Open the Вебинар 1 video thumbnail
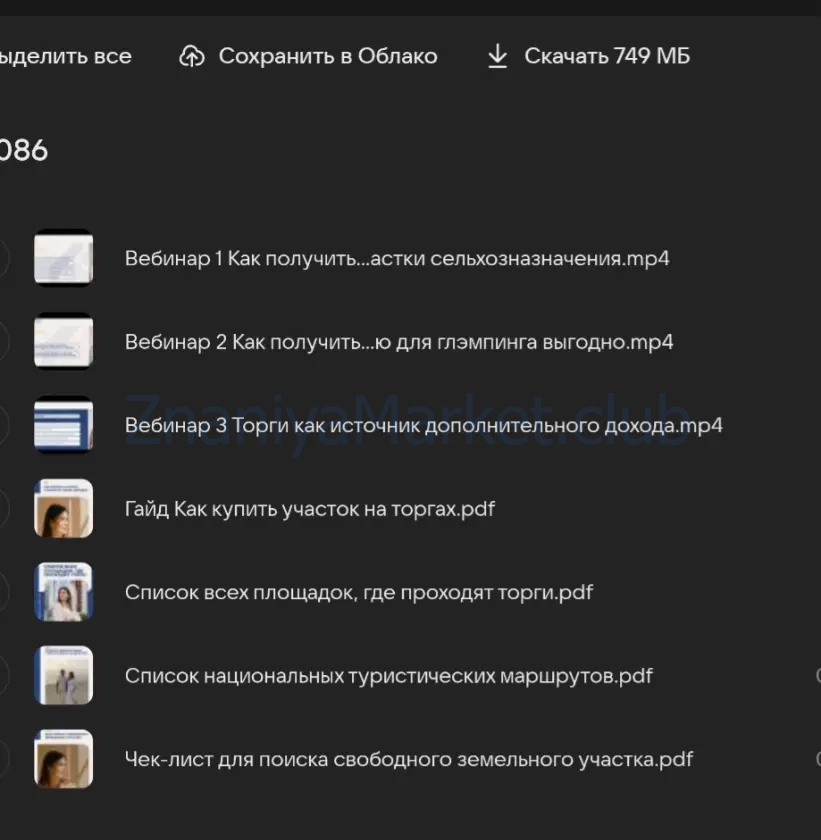Viewport: 821px width, 840px height. click(64, 258)
